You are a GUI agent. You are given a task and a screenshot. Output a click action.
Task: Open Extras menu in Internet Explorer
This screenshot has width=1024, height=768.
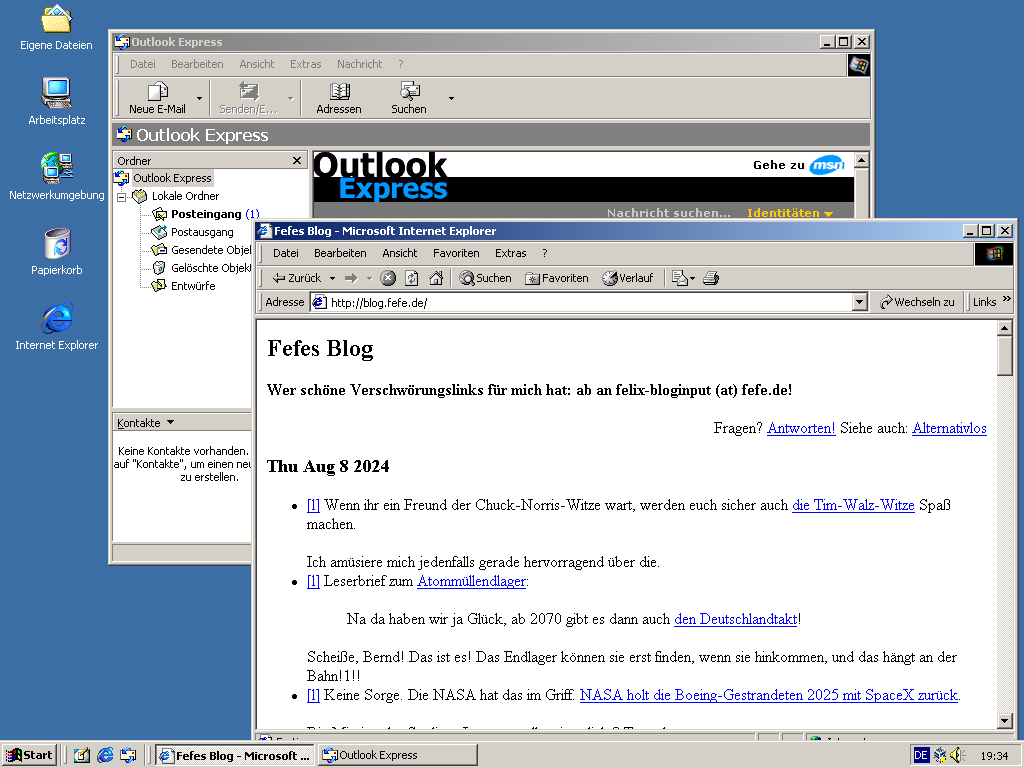511,253
